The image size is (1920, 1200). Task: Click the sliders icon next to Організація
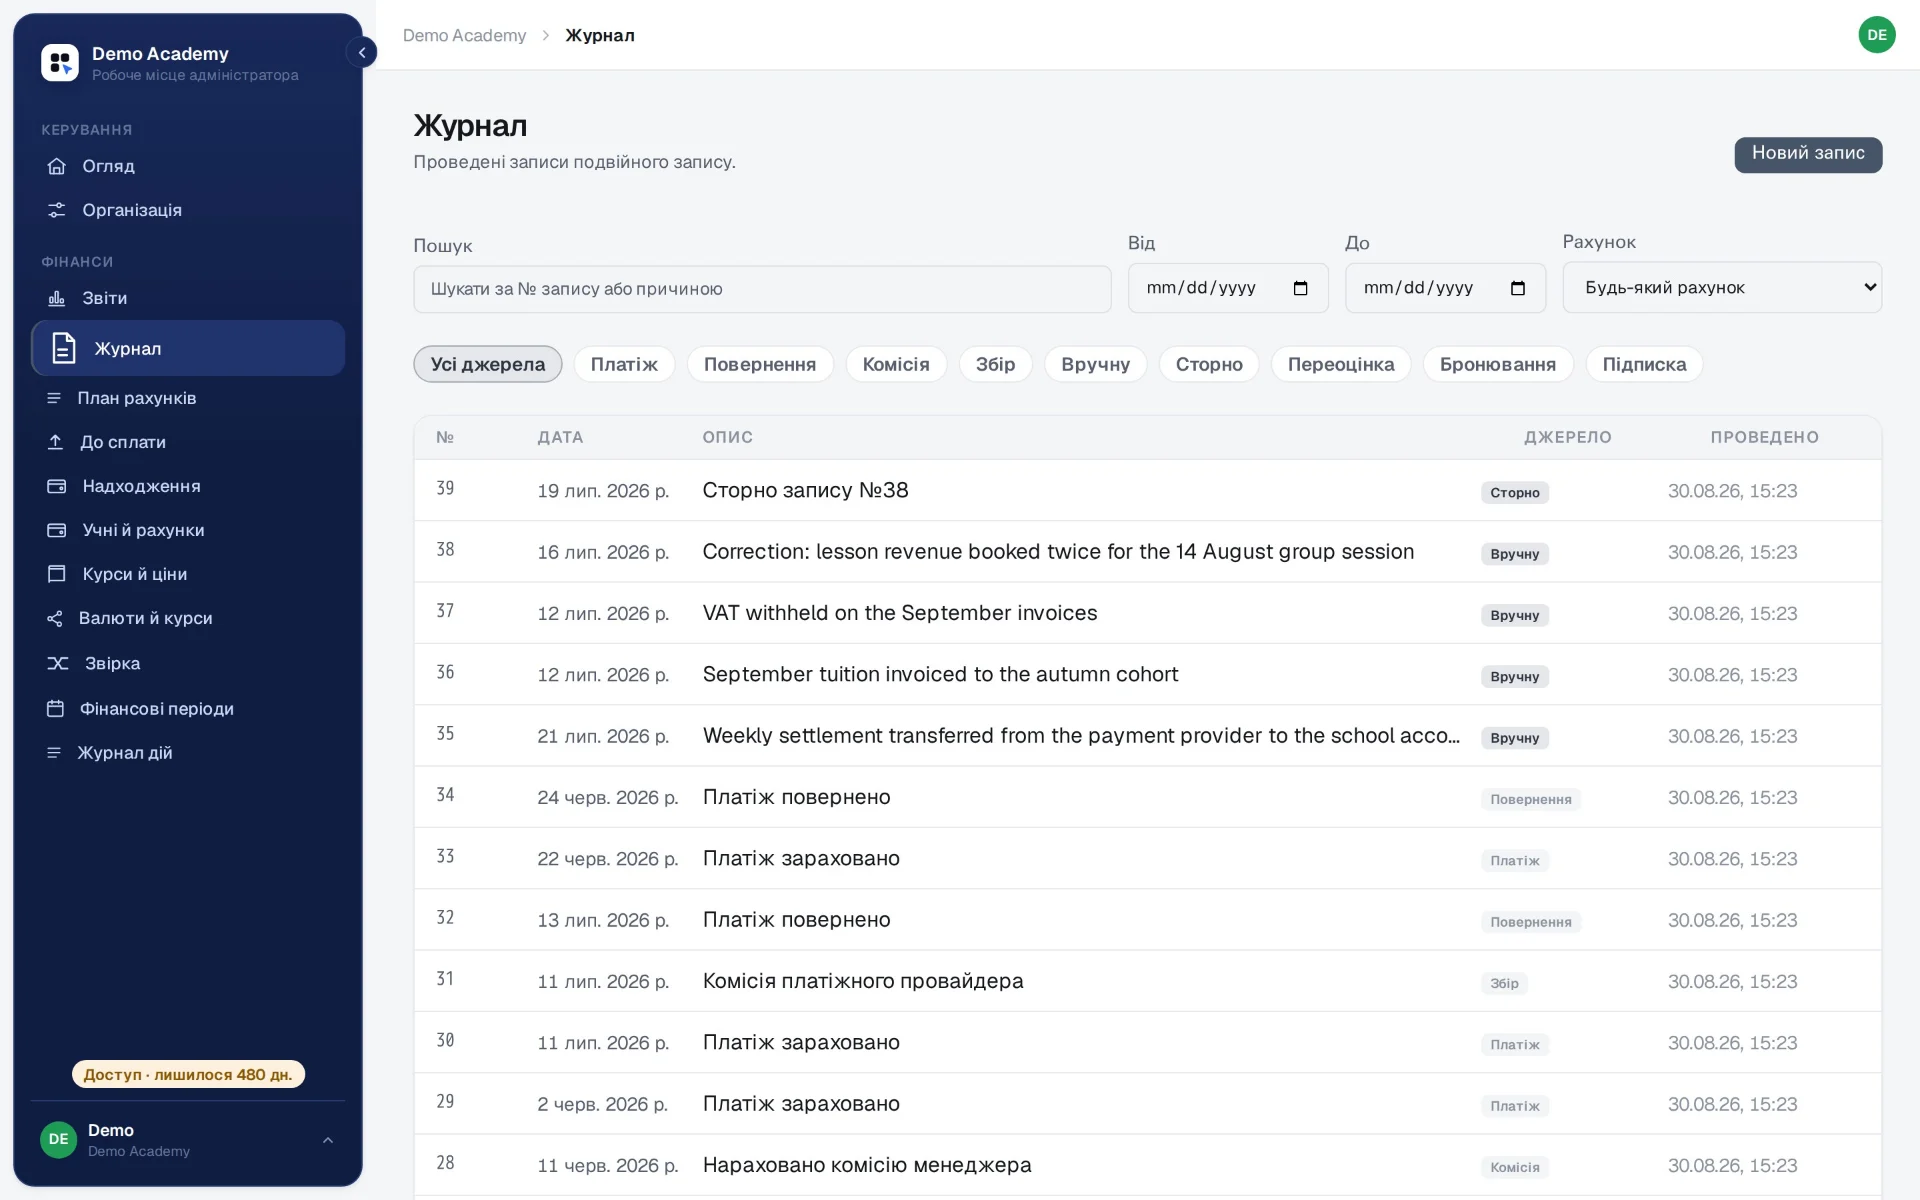57,210
